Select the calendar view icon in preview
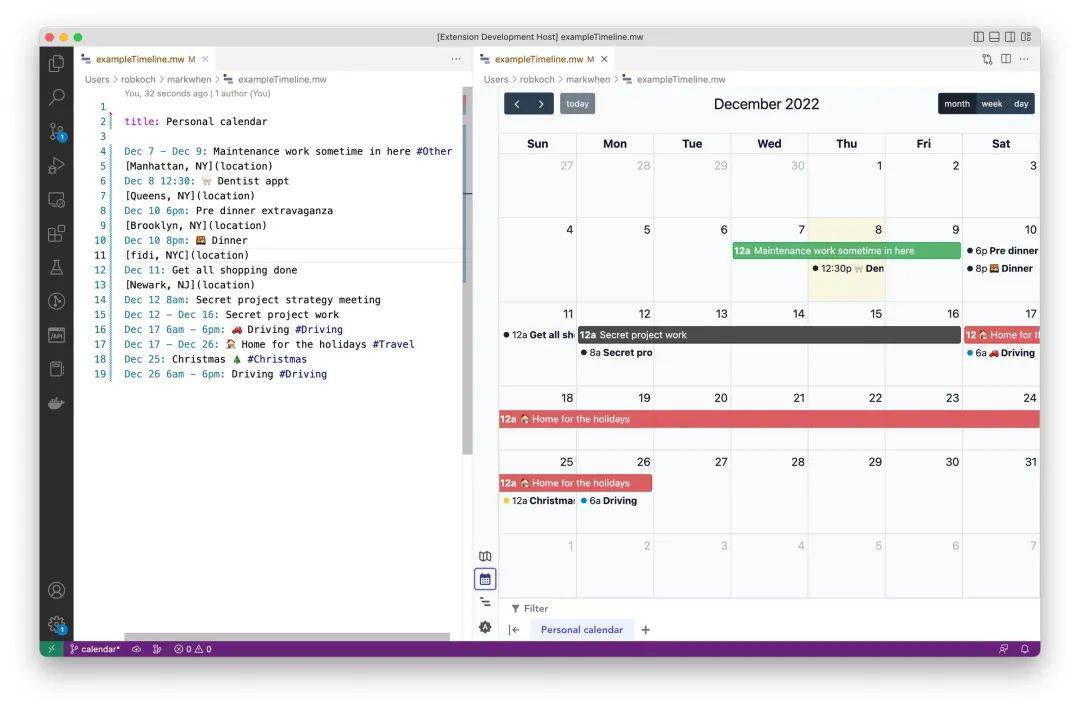This screenshot has height=709, width=1080. point(485,579)
